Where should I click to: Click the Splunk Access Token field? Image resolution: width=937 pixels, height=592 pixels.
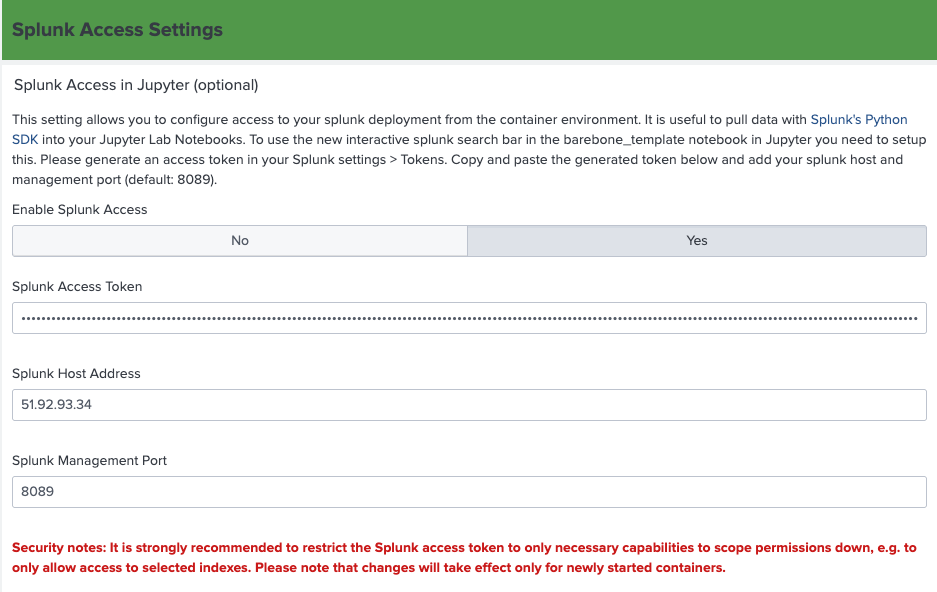[x=469, y=318]
